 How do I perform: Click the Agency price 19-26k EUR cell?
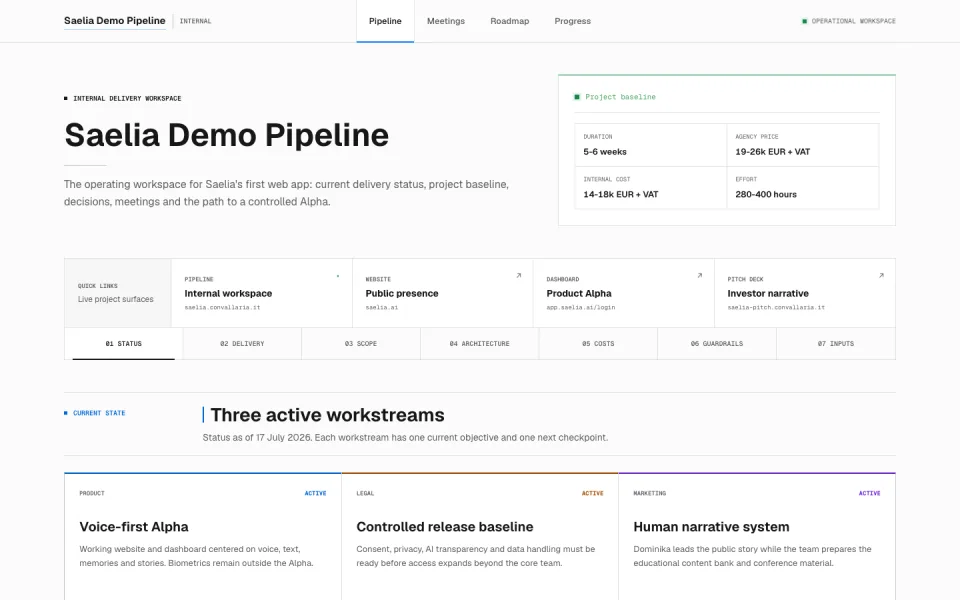pos(803,145)
